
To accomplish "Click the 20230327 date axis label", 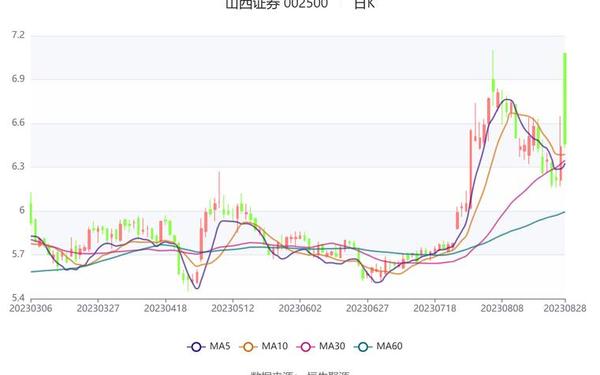I will point(98,308).
